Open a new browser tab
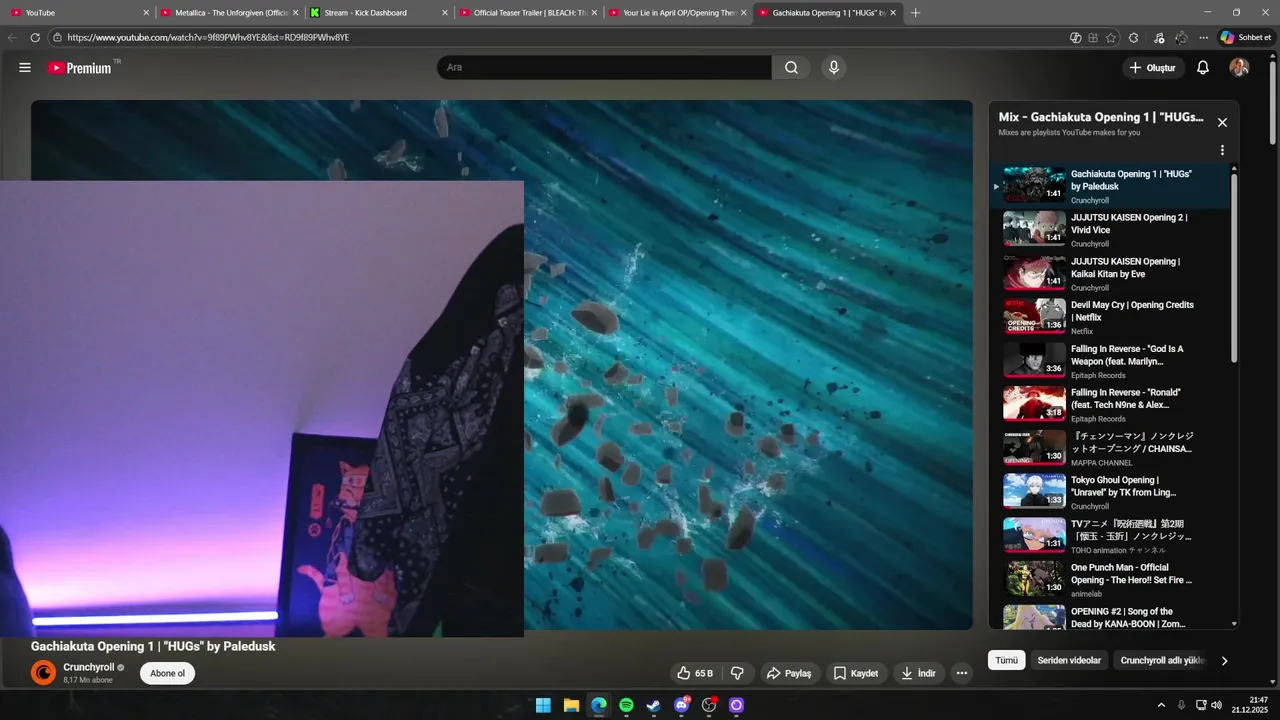This screenshot has width=1280, height=720. pyautogui.click(x=915, y=13)
